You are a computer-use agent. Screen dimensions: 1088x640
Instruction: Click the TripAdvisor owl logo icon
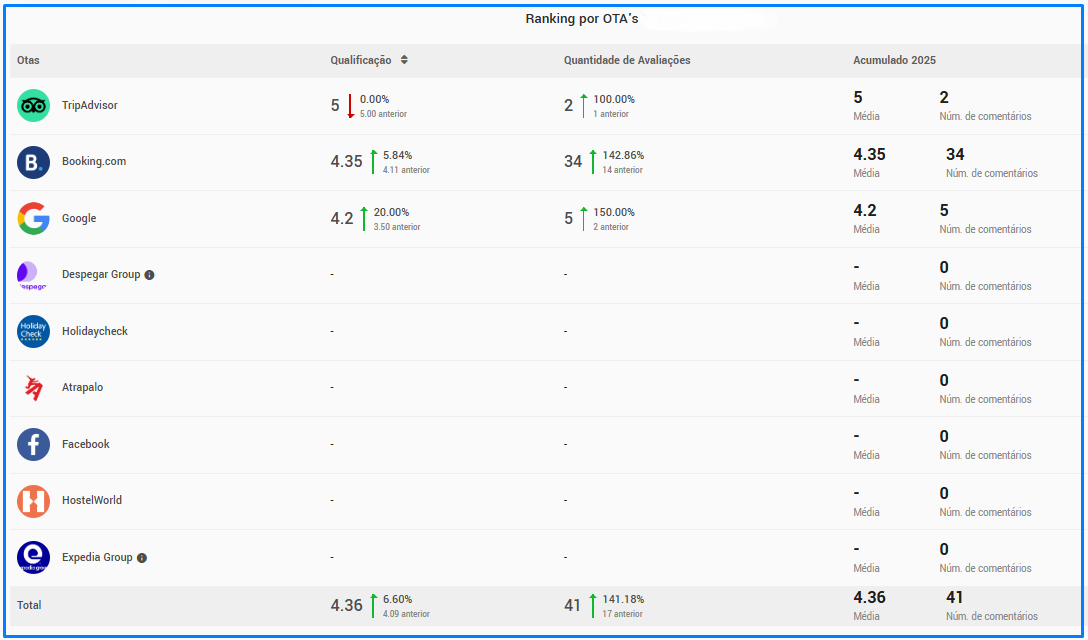coord(33,106)
